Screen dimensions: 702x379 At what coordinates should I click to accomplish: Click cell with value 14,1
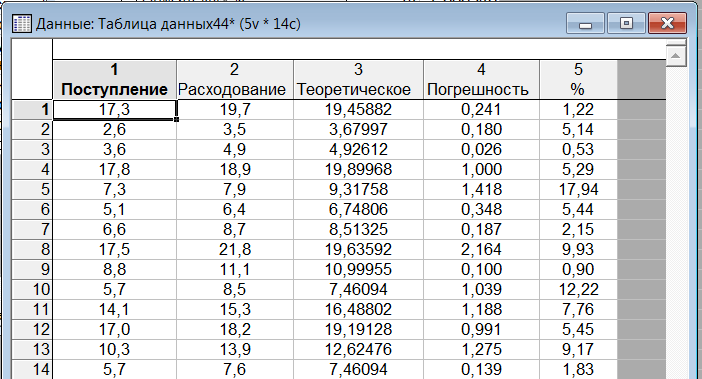click(x=115, y=310)
